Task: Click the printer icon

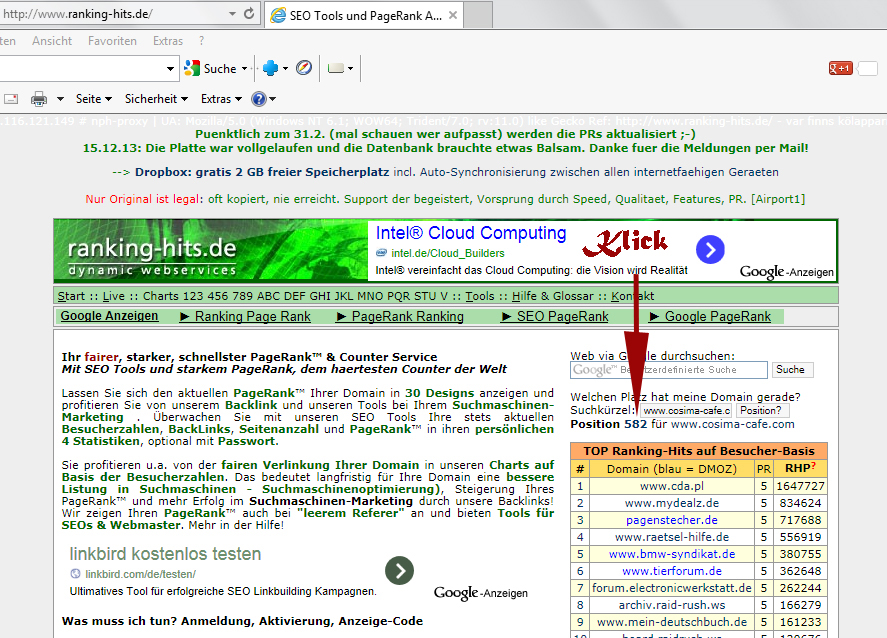Action: [39, 99]
